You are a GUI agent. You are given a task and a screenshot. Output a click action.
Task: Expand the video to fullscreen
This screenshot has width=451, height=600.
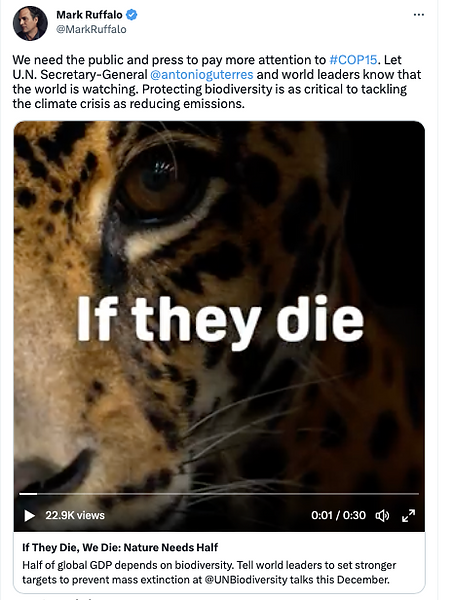pyautogui.click(x=408, y=515)
